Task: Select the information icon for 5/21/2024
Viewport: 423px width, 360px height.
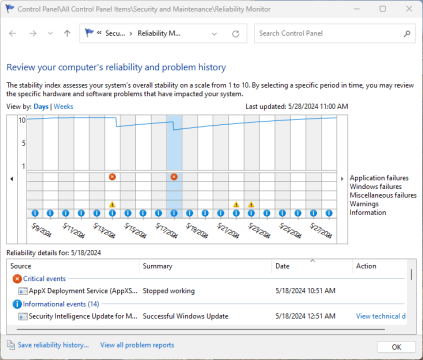Action: pos(221,213)
